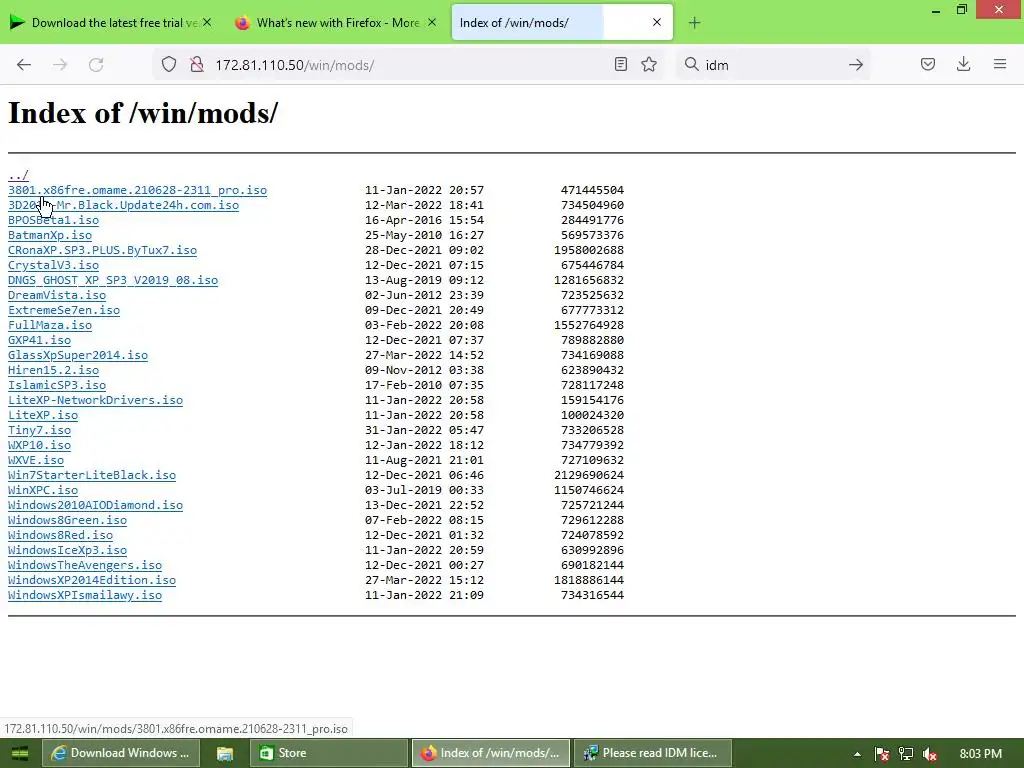Submit the idm search with arrow icon

click(x=856, y=65)
